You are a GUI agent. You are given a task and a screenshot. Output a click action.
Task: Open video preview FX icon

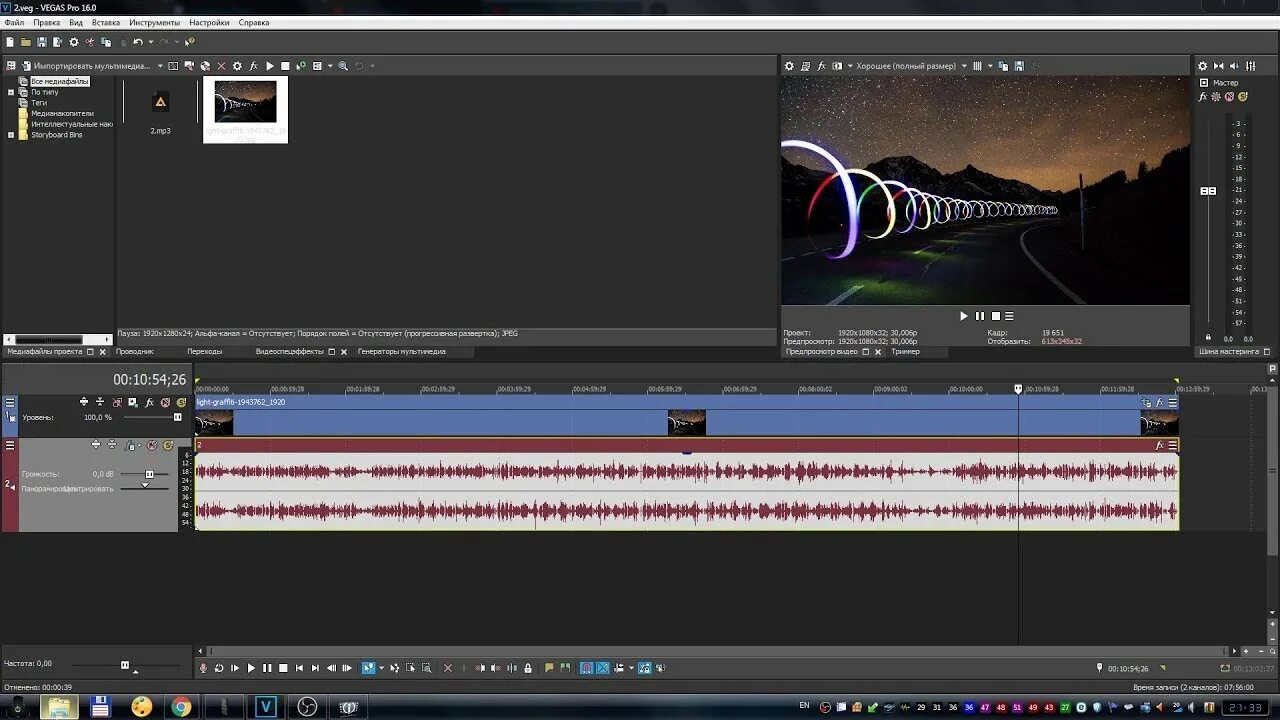click(821, 66)
